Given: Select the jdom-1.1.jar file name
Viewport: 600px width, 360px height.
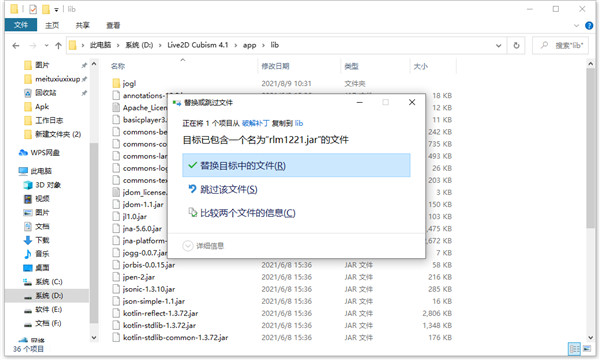Looking at the screenshot, I should (143, 204).
